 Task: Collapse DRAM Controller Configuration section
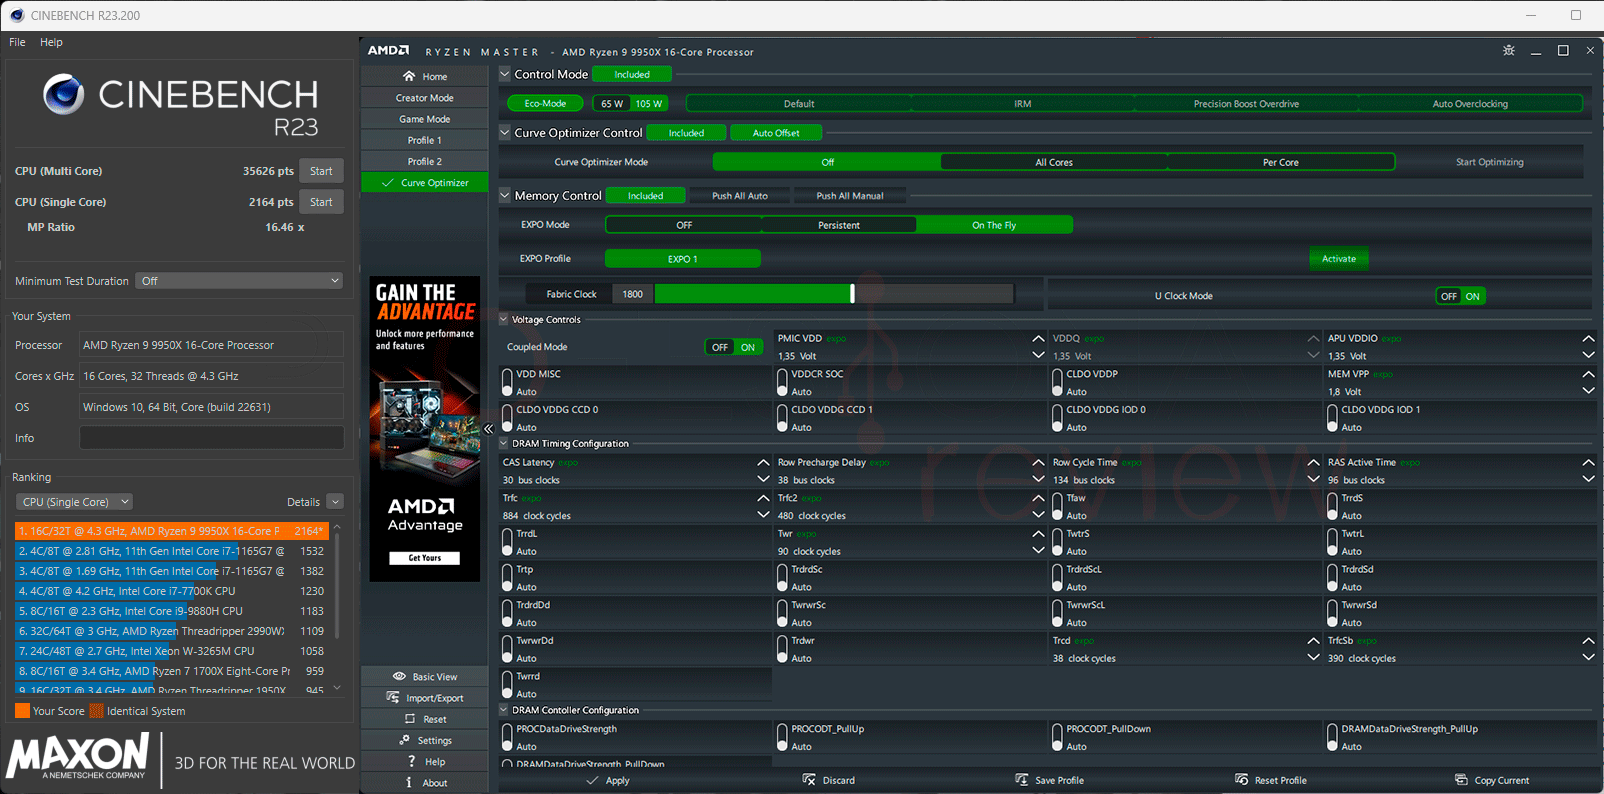pos(504,710)
